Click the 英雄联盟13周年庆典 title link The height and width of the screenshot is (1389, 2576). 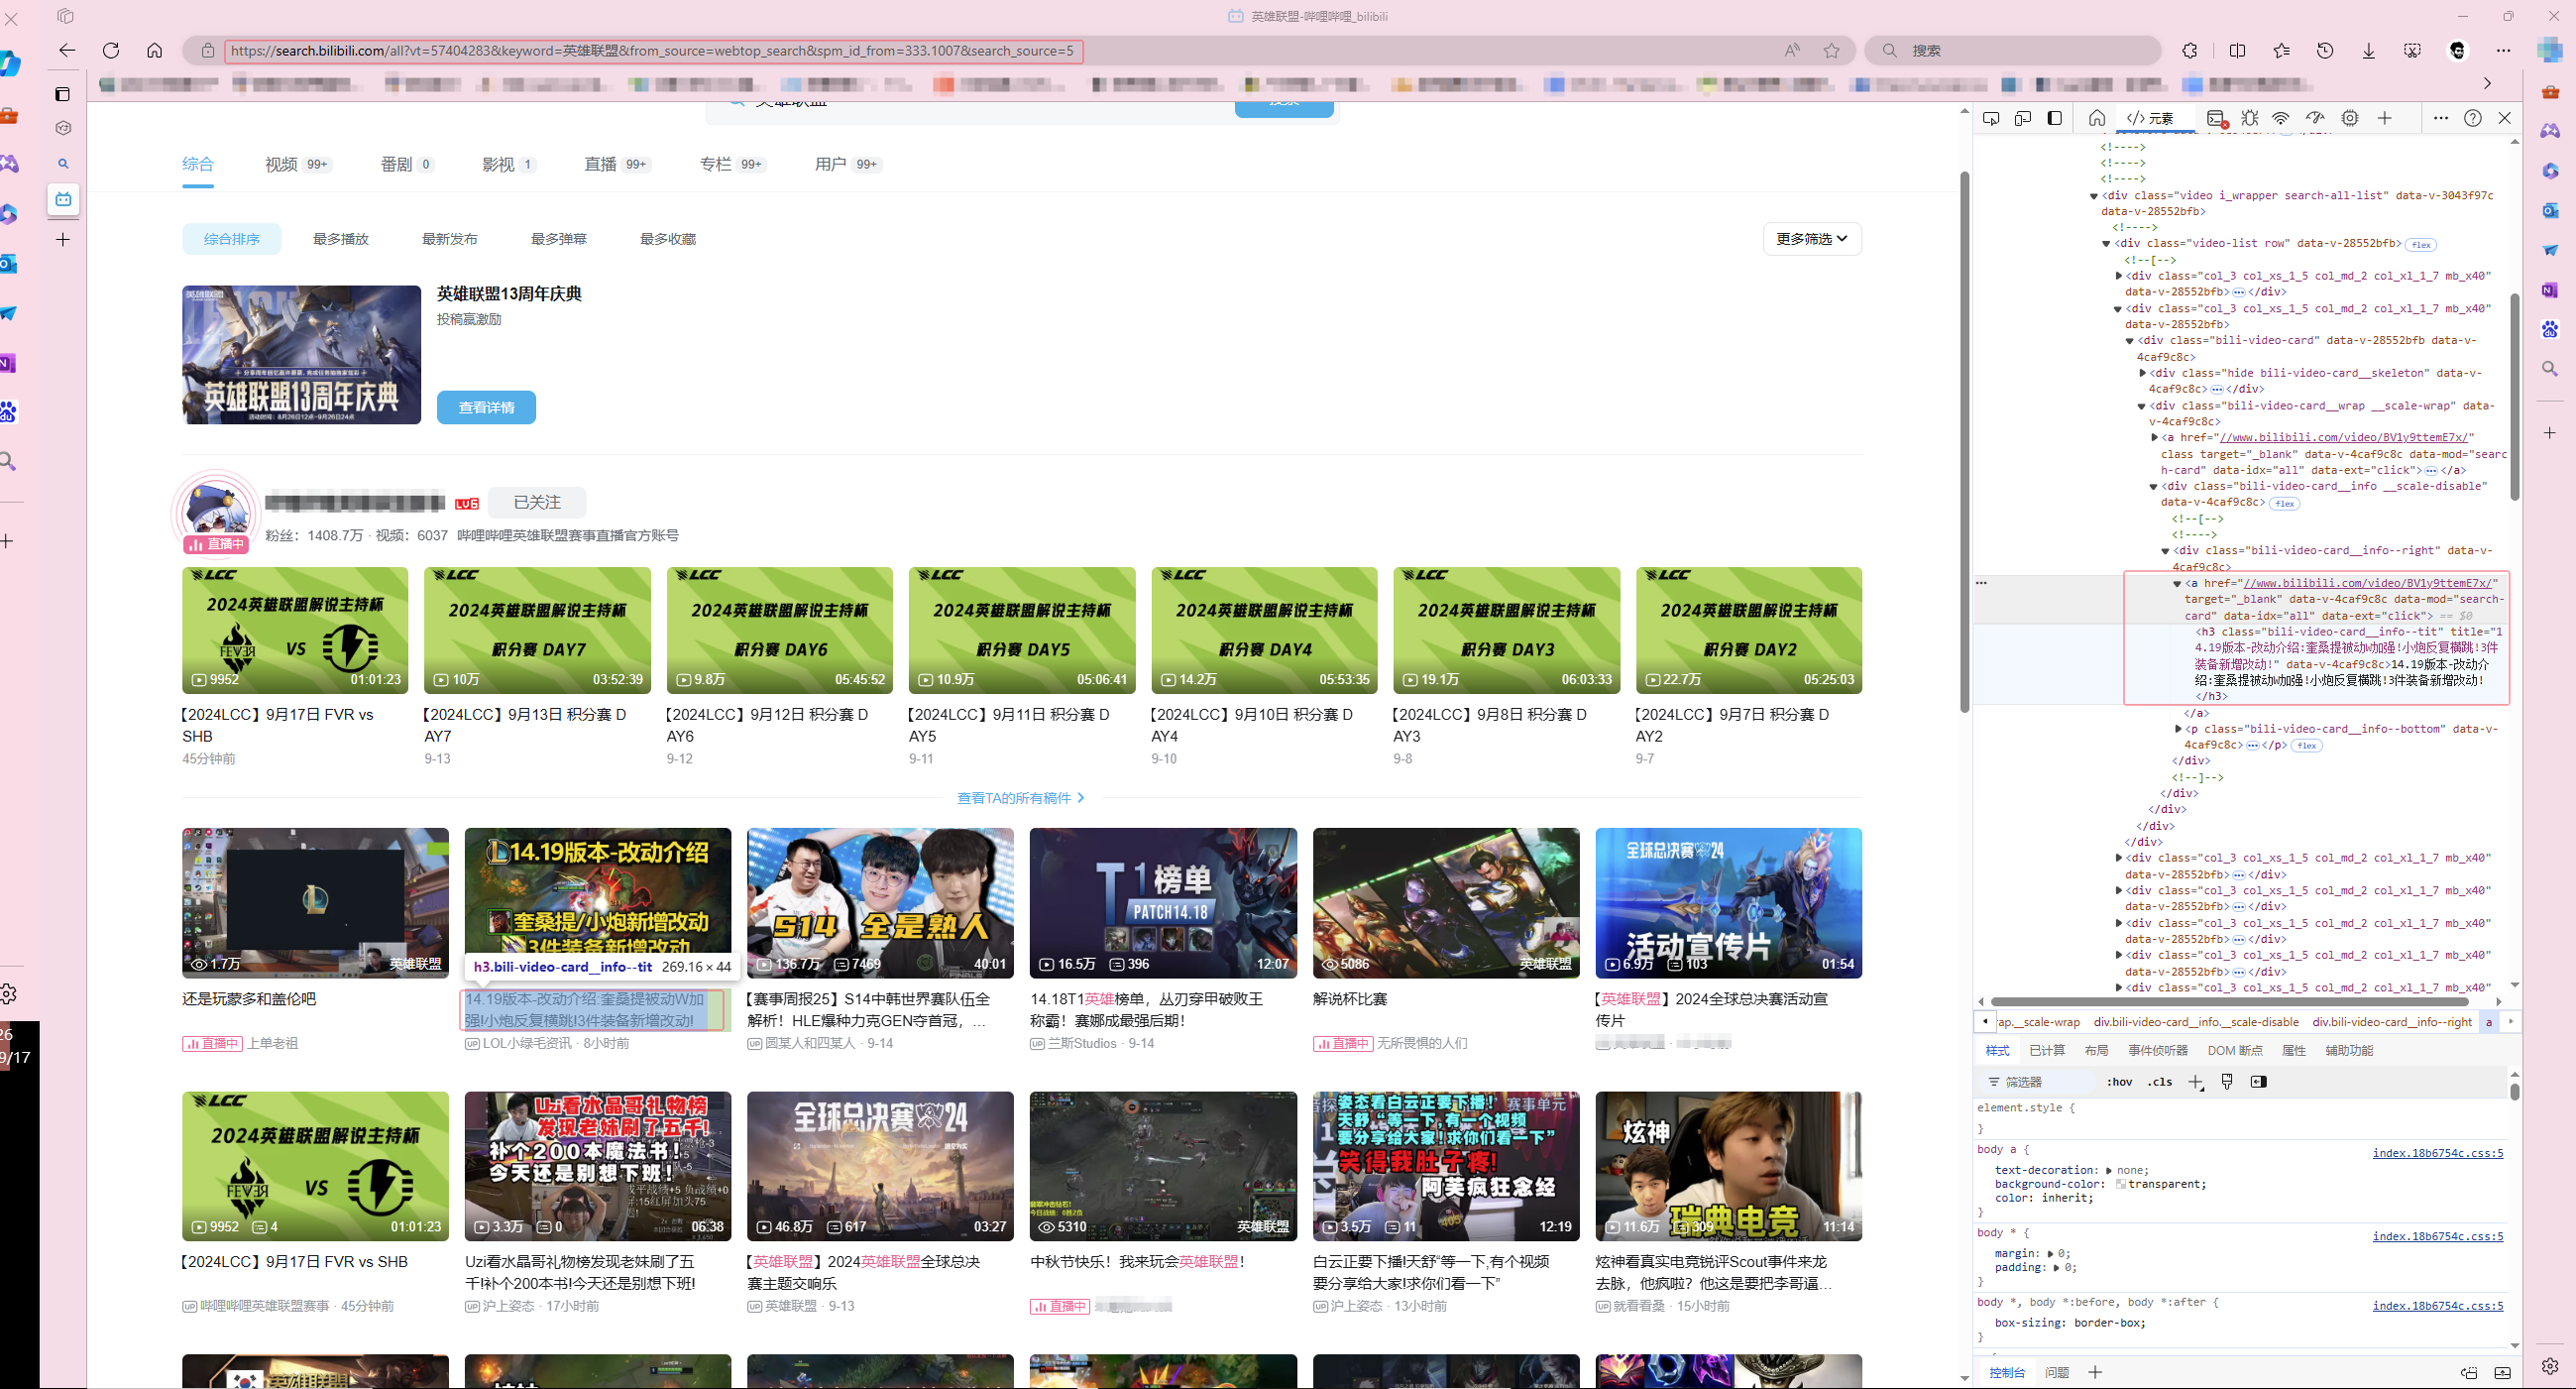[x=509, y=294]
